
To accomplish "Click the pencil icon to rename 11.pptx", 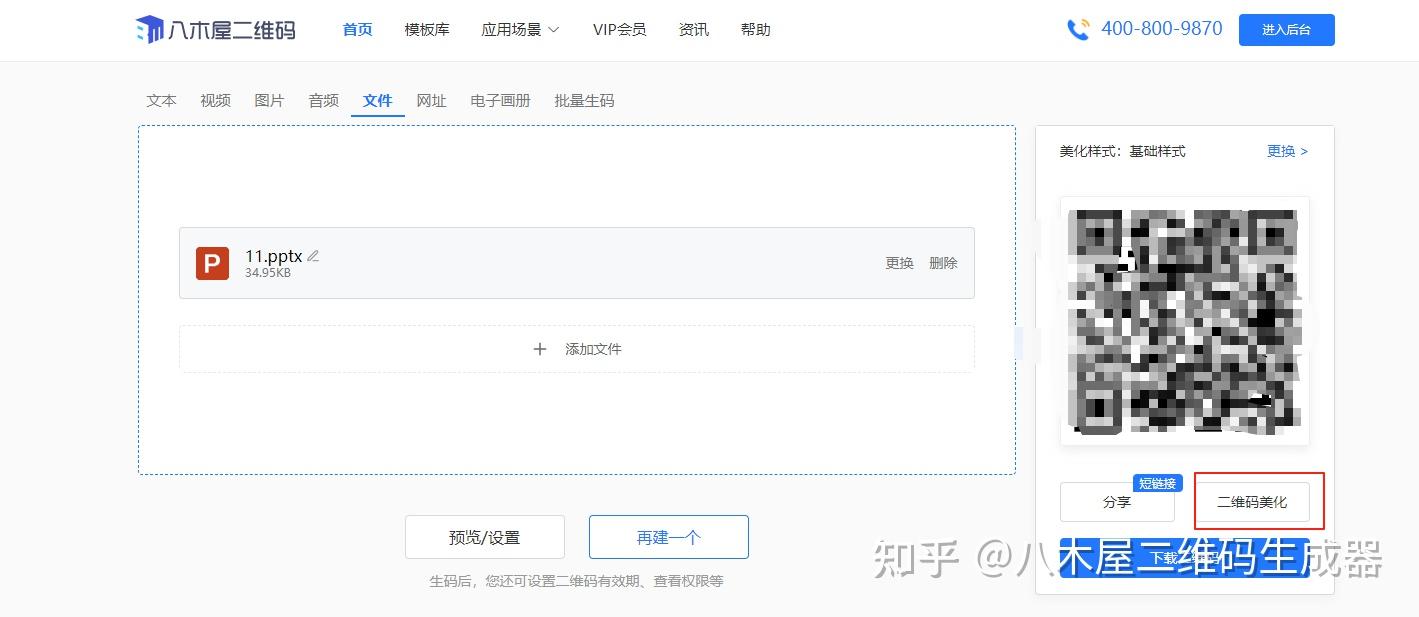I will pos(313,256).
